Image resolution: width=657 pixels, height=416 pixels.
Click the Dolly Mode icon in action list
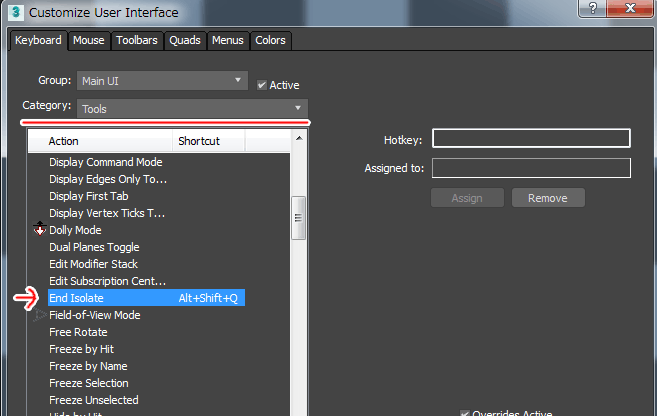coord(40,230)
